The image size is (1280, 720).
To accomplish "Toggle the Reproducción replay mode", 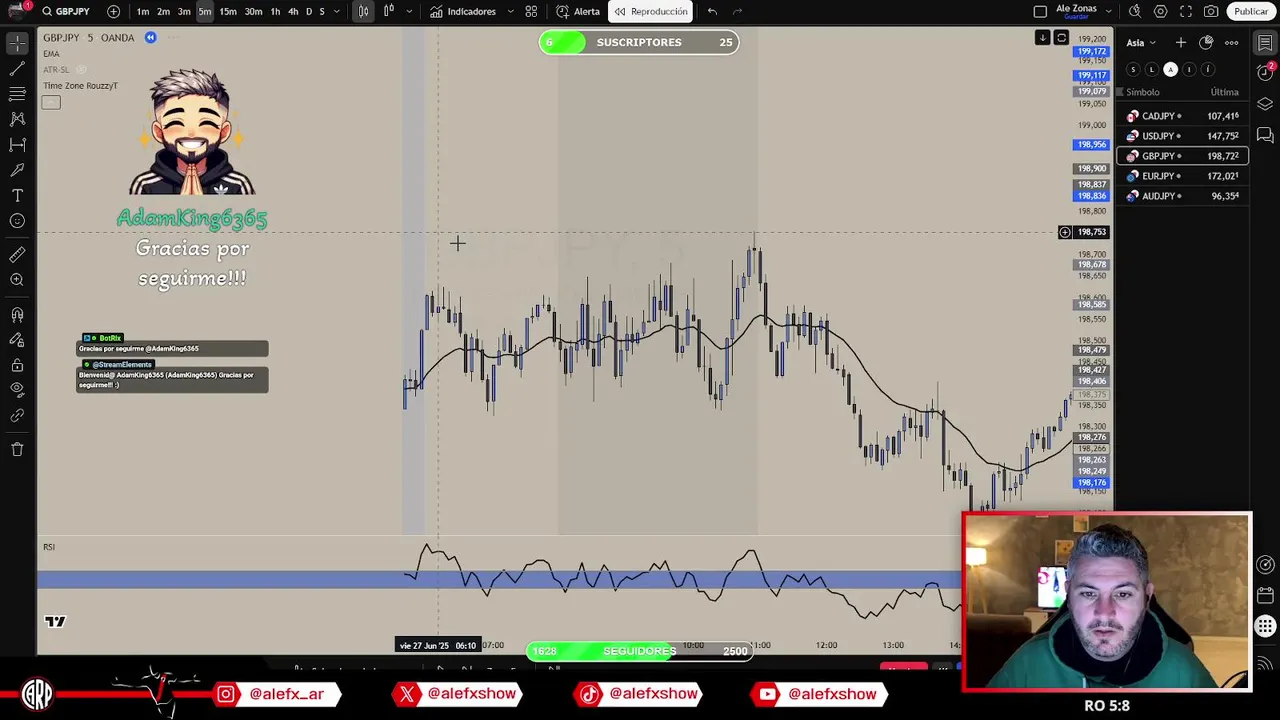I will pos(651,12).
